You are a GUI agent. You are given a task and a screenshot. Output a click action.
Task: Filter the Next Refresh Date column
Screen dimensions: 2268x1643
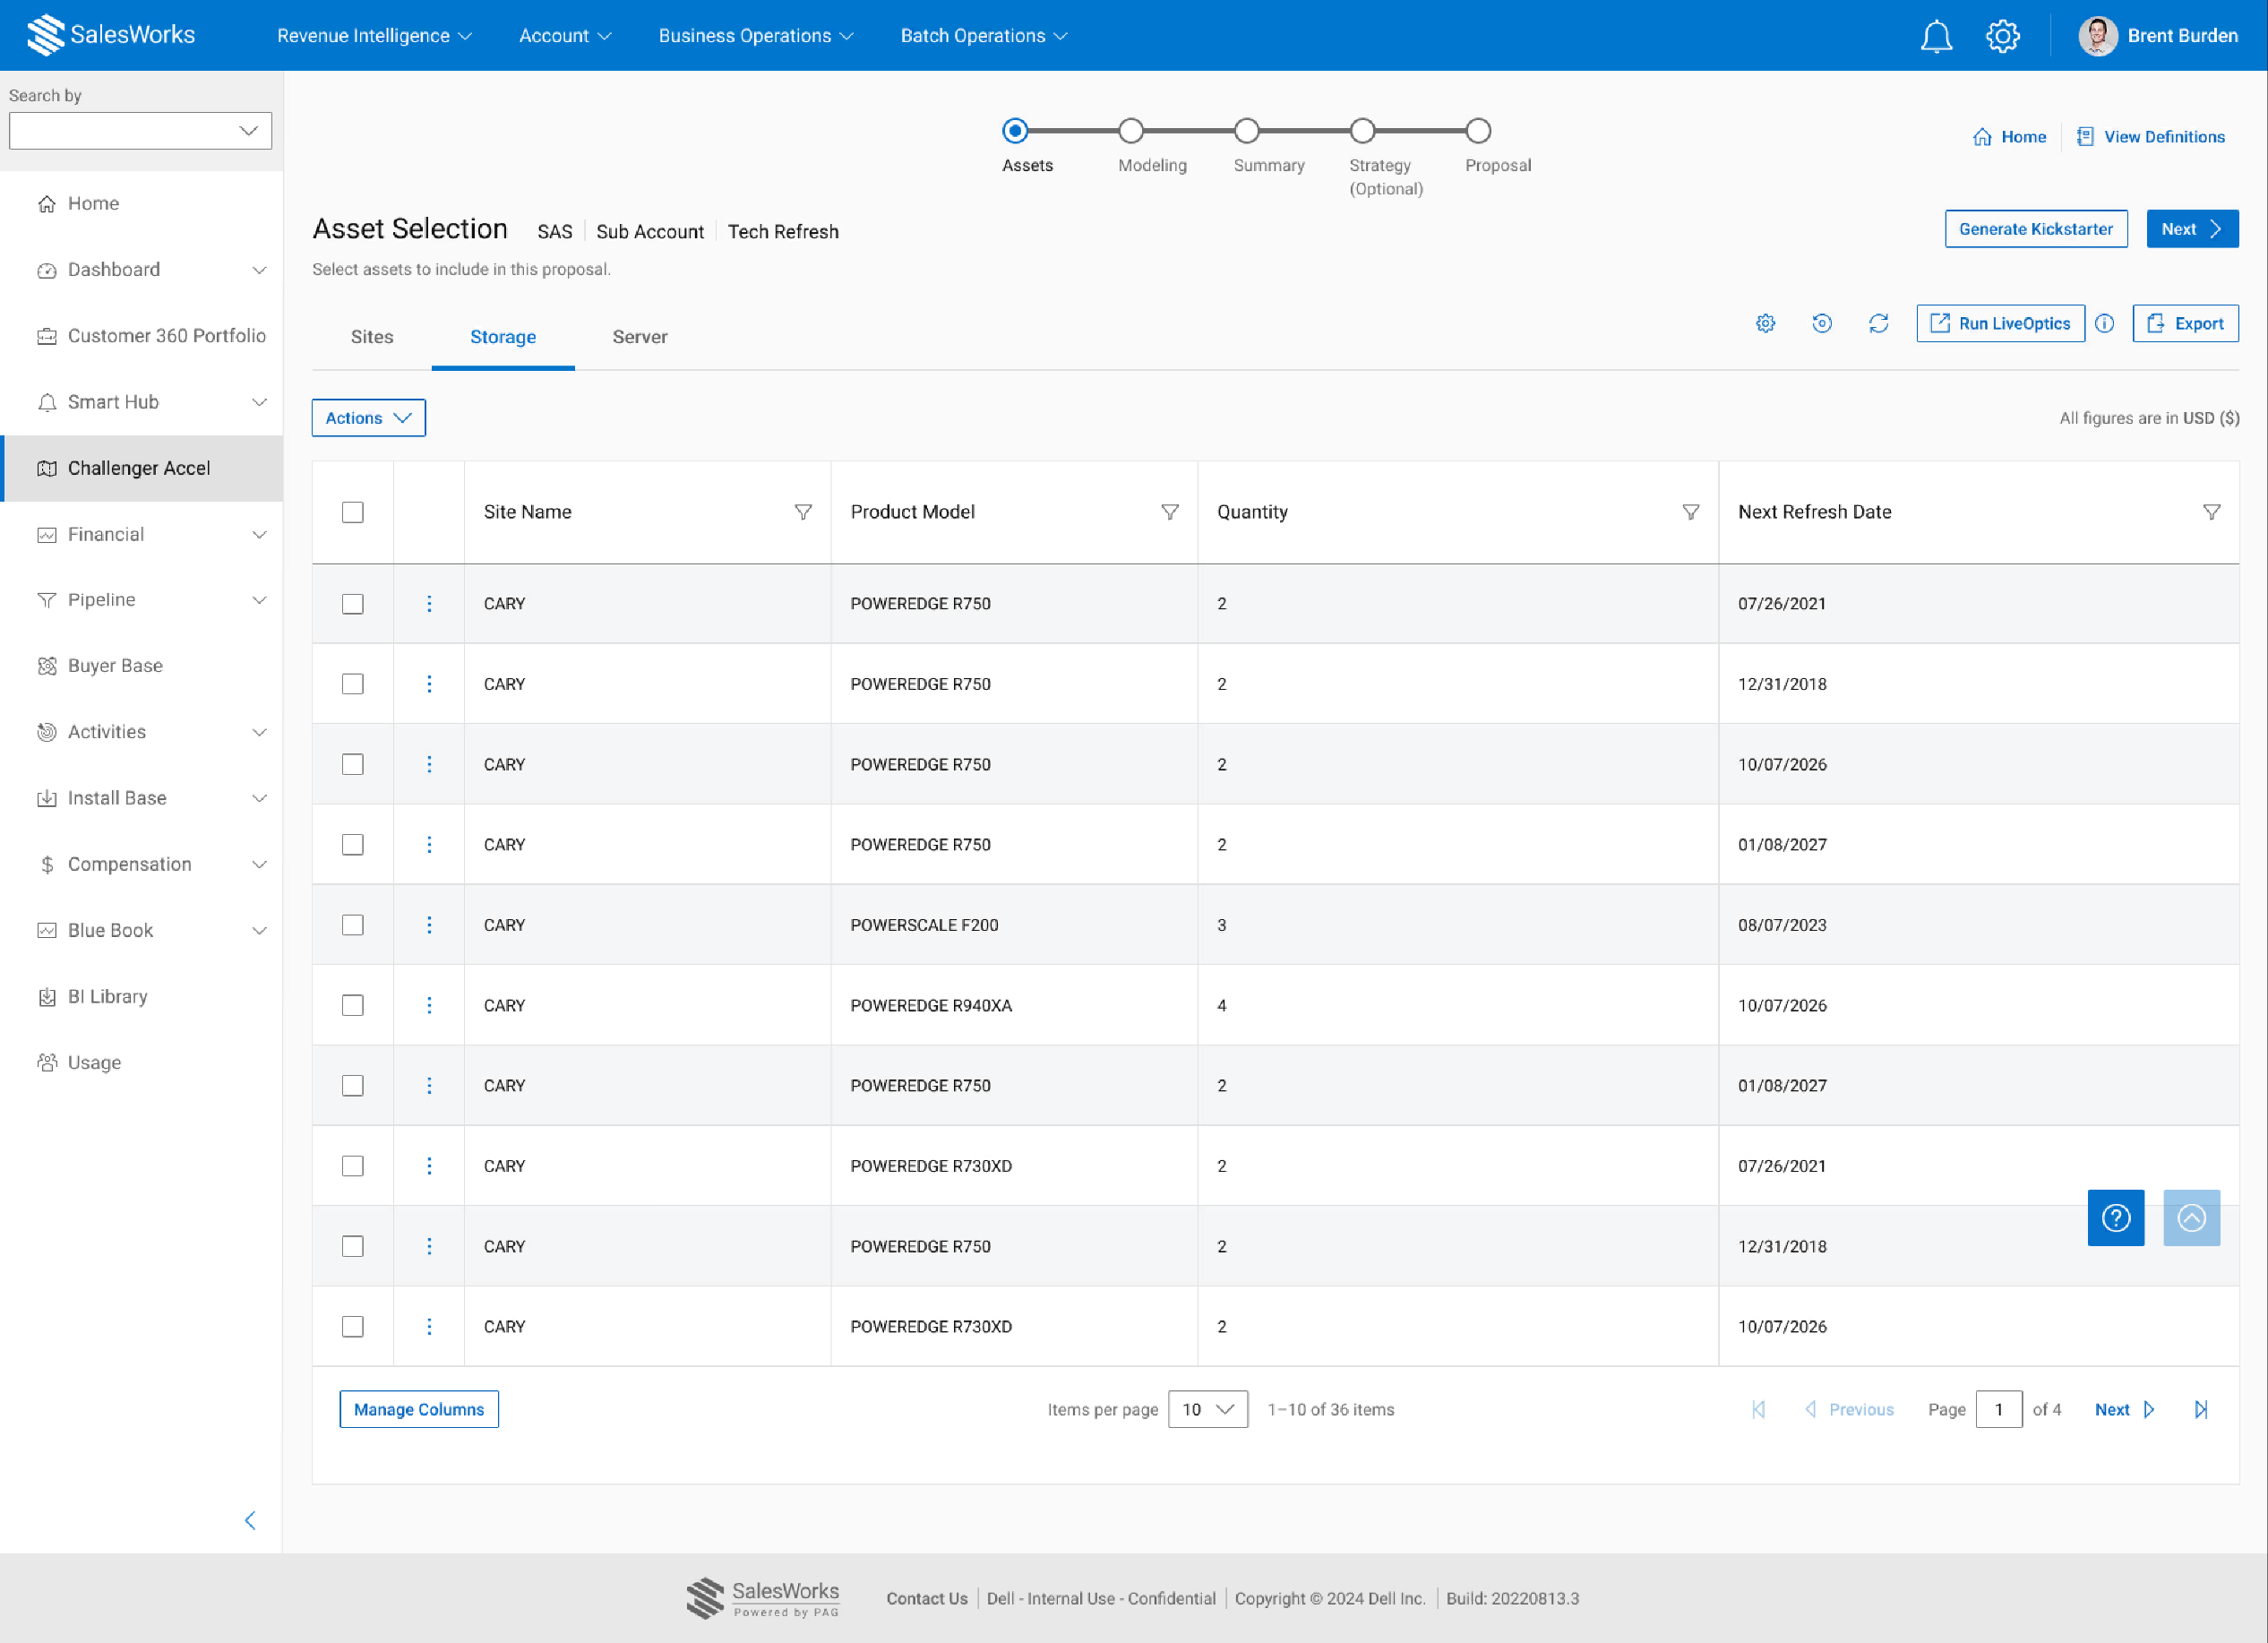click(x=2211, y=512)
